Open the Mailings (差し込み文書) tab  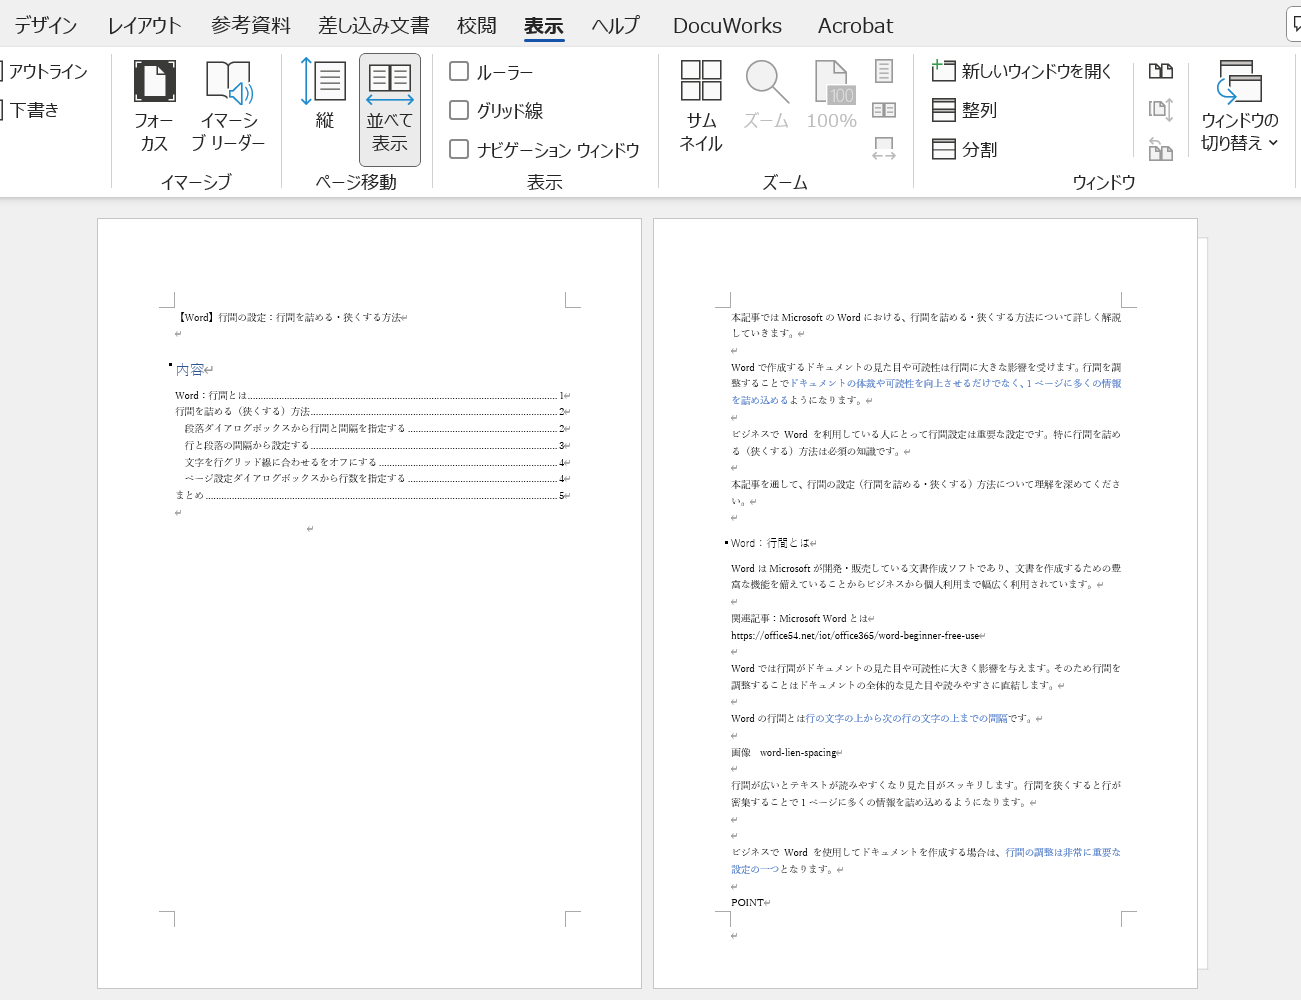374,25
